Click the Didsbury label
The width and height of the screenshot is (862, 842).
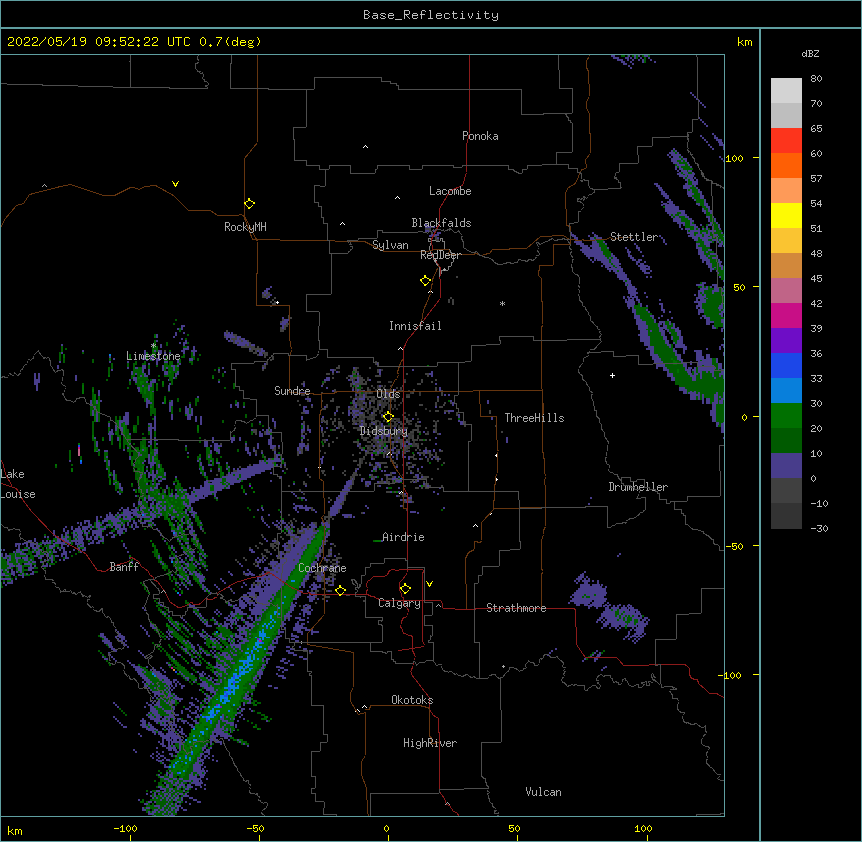coord(384,431)
